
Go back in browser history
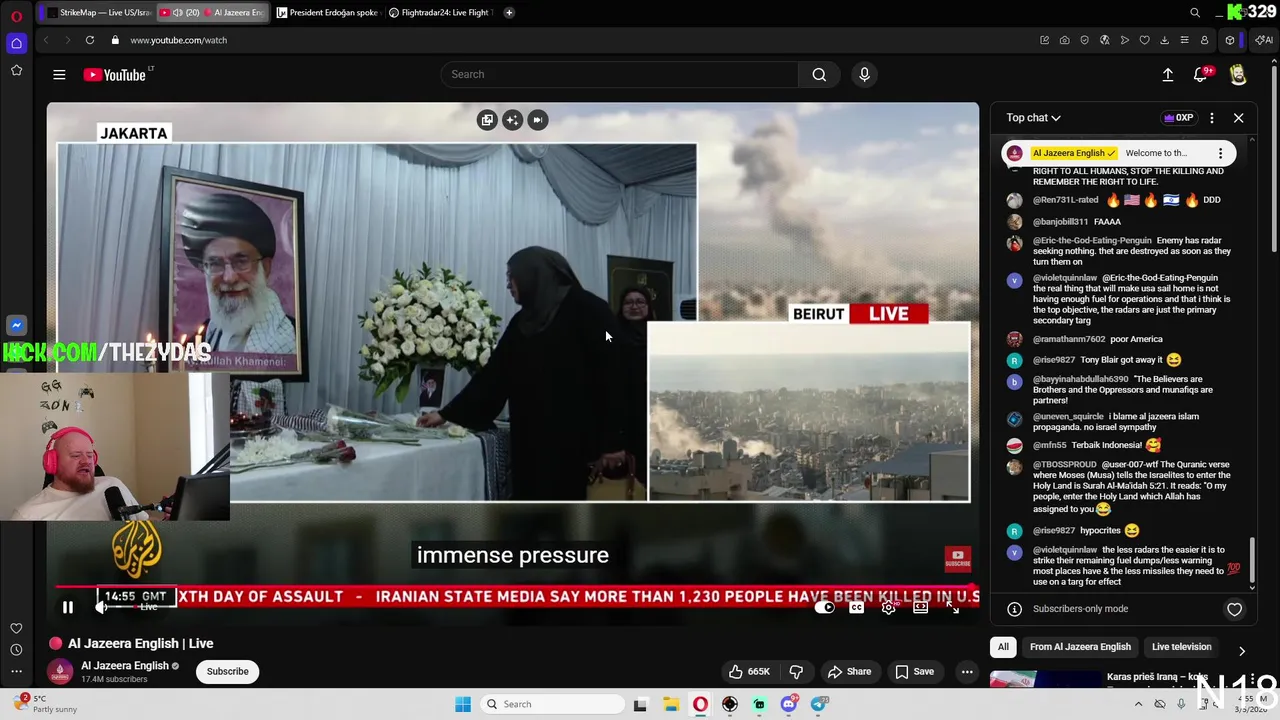coord(46,40)
